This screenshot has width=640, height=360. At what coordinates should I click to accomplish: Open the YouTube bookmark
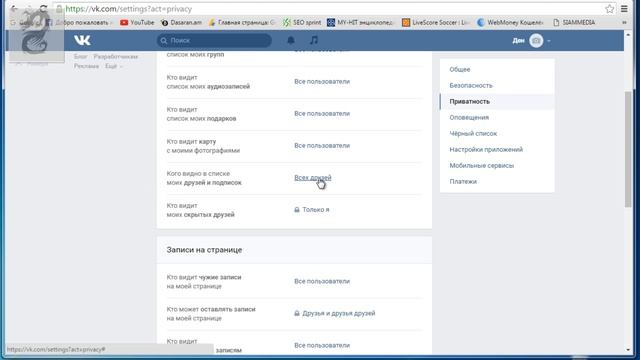(x=137, y=22)
